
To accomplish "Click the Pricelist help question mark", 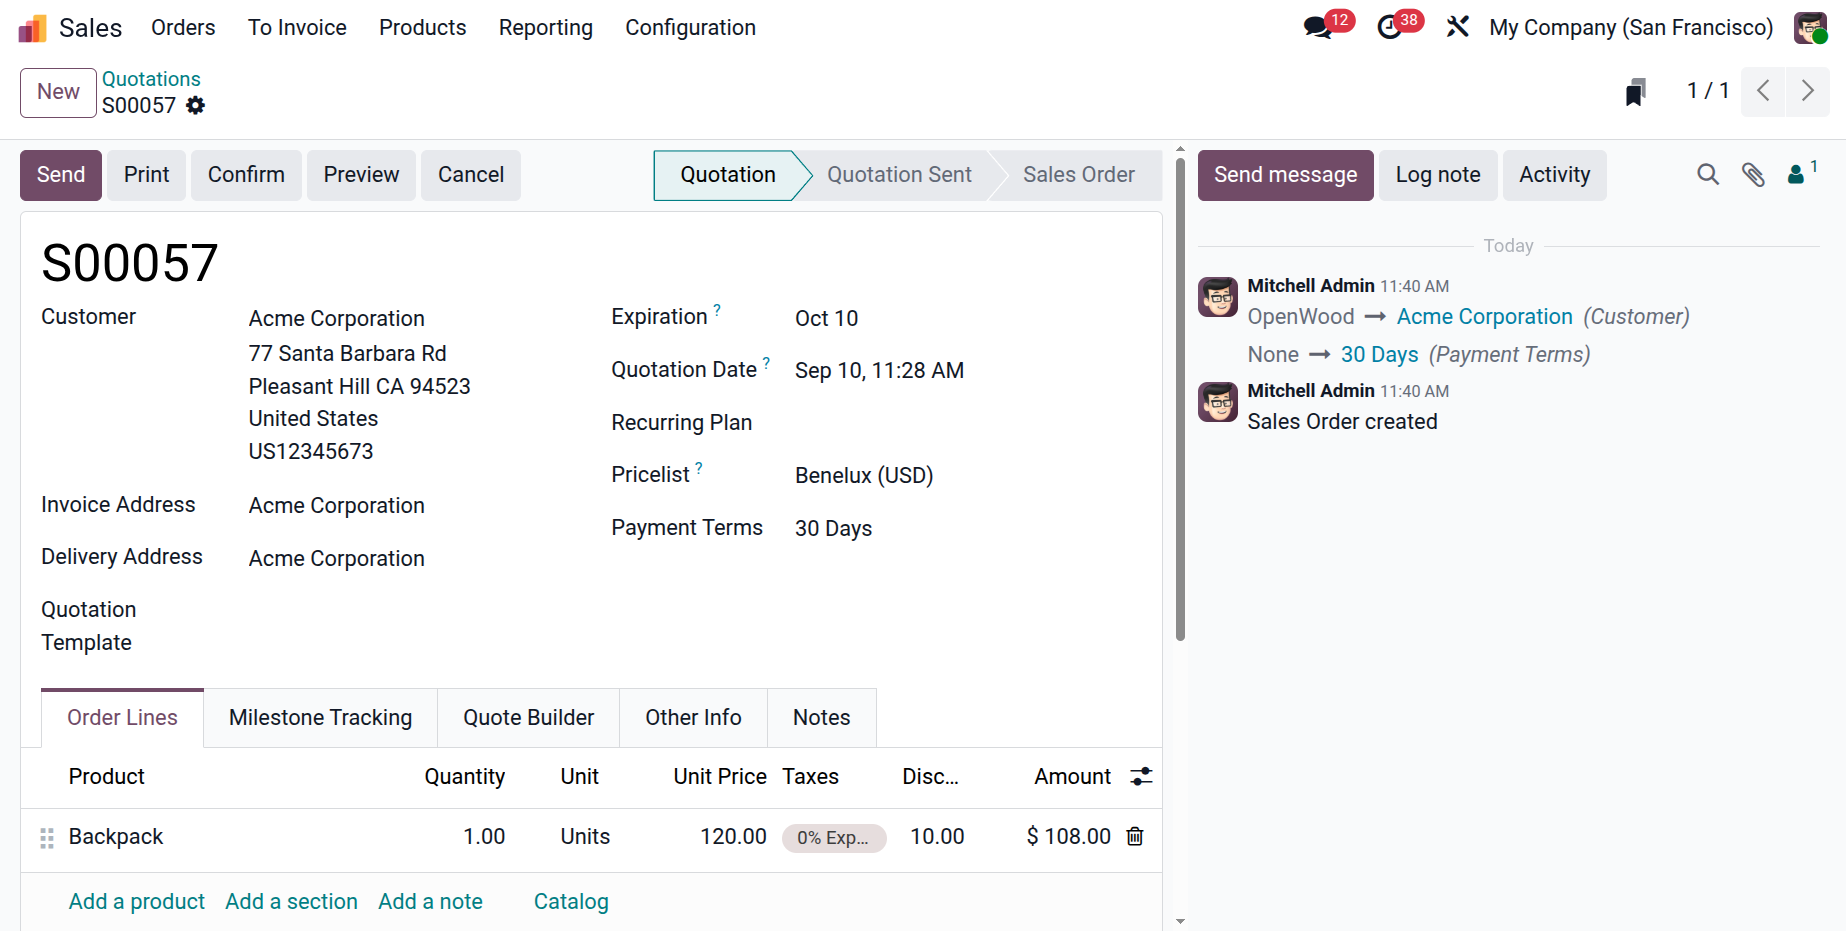I will point(699,468).
